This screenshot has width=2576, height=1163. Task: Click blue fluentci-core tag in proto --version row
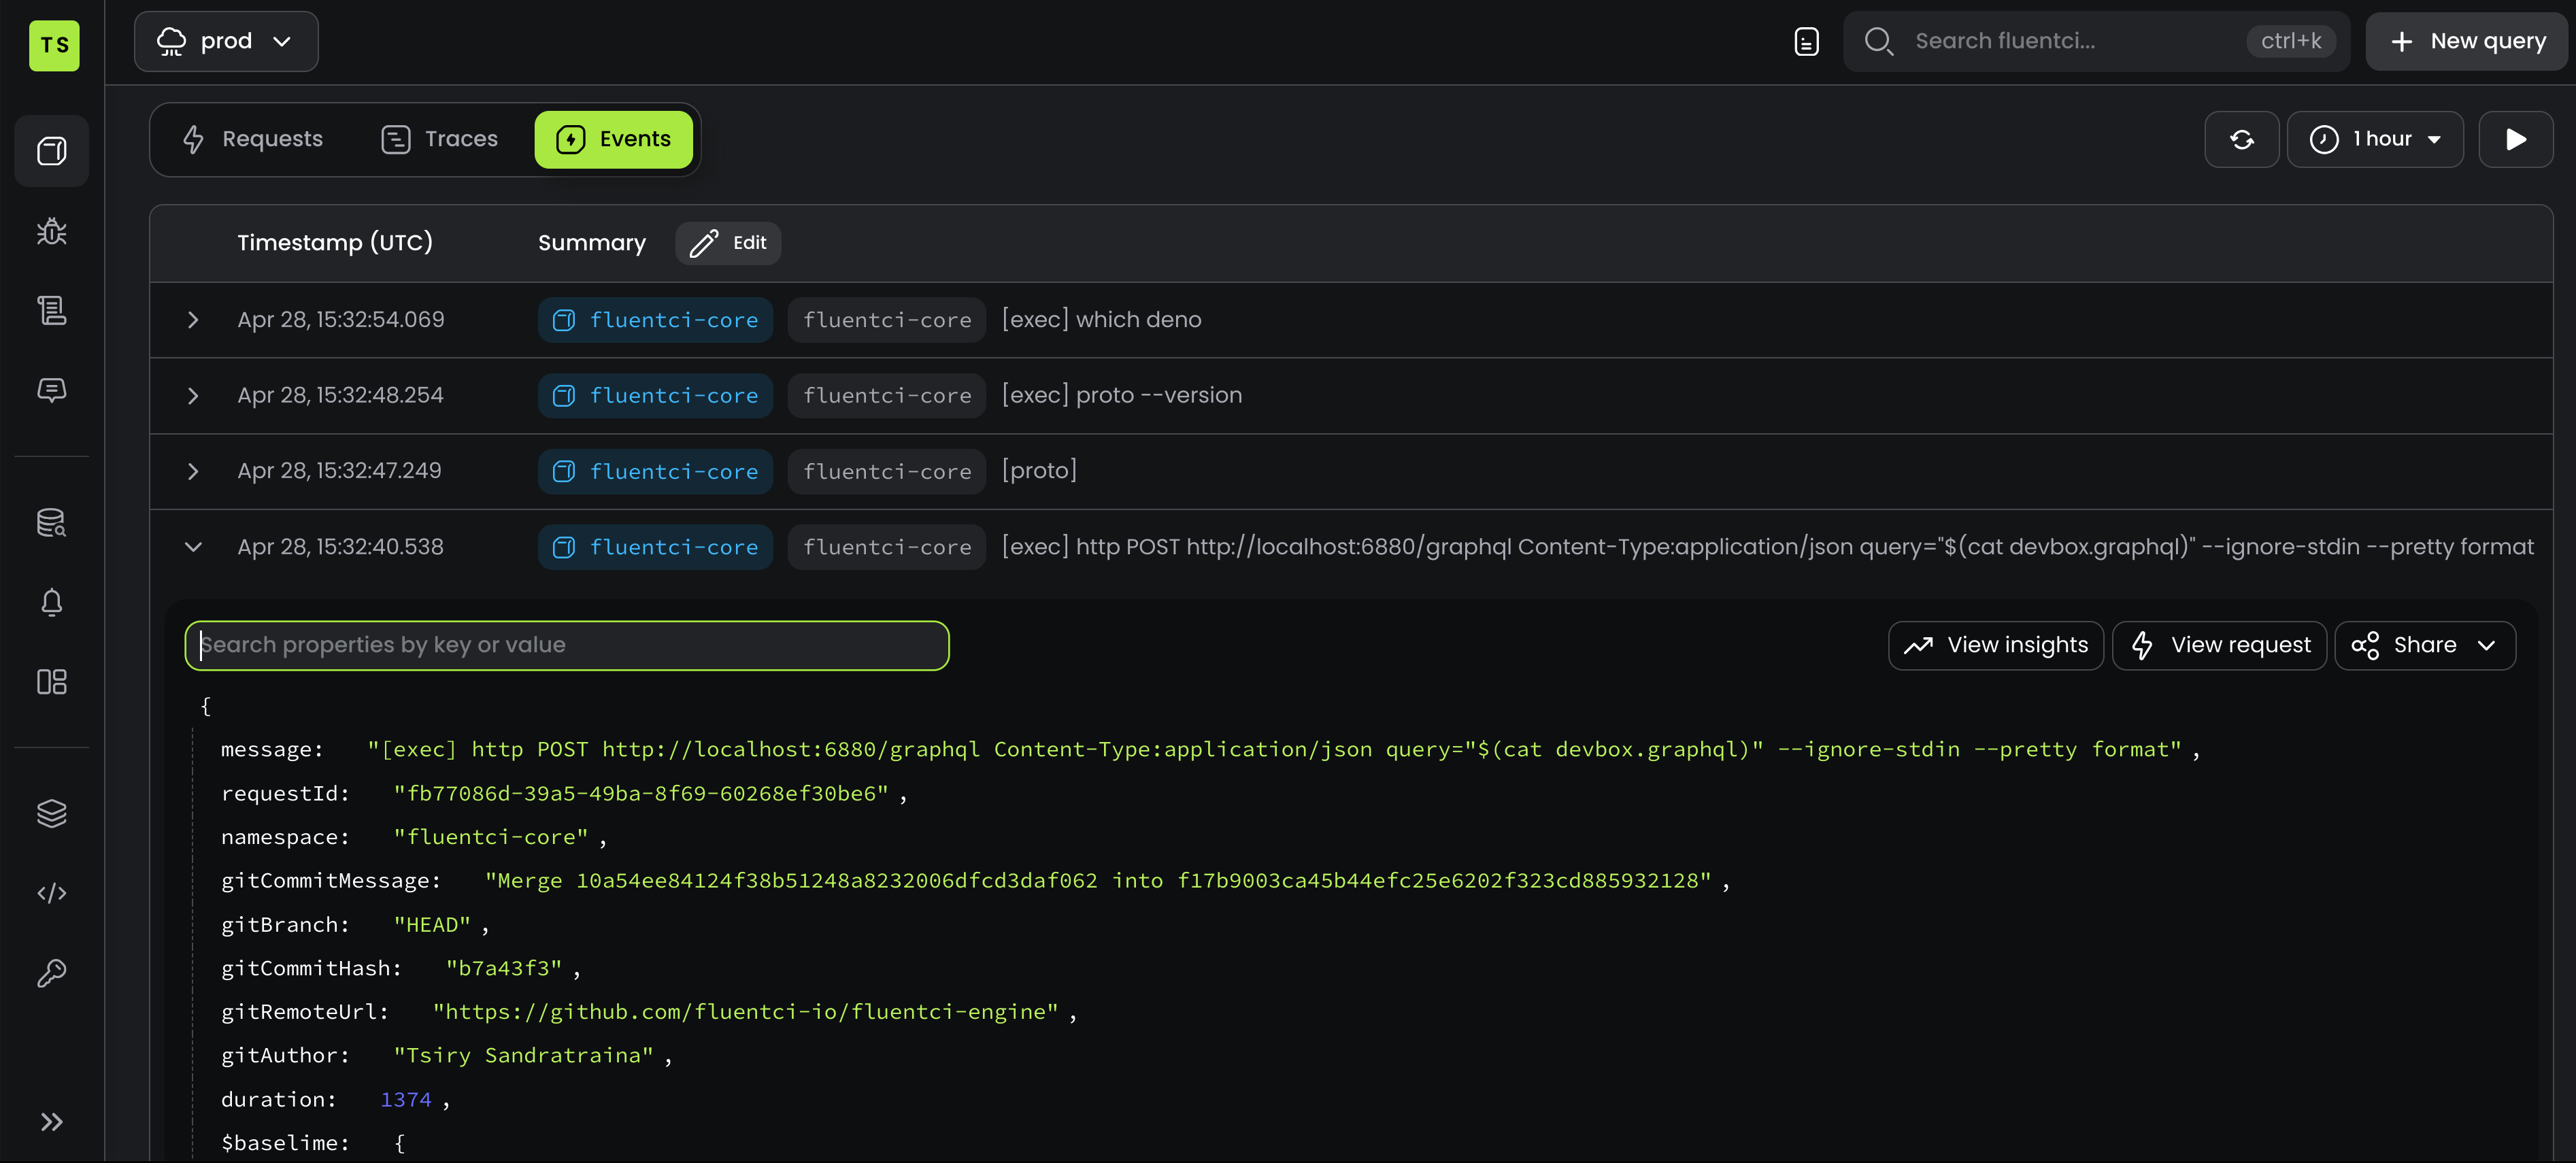click(x=655, y=396)
